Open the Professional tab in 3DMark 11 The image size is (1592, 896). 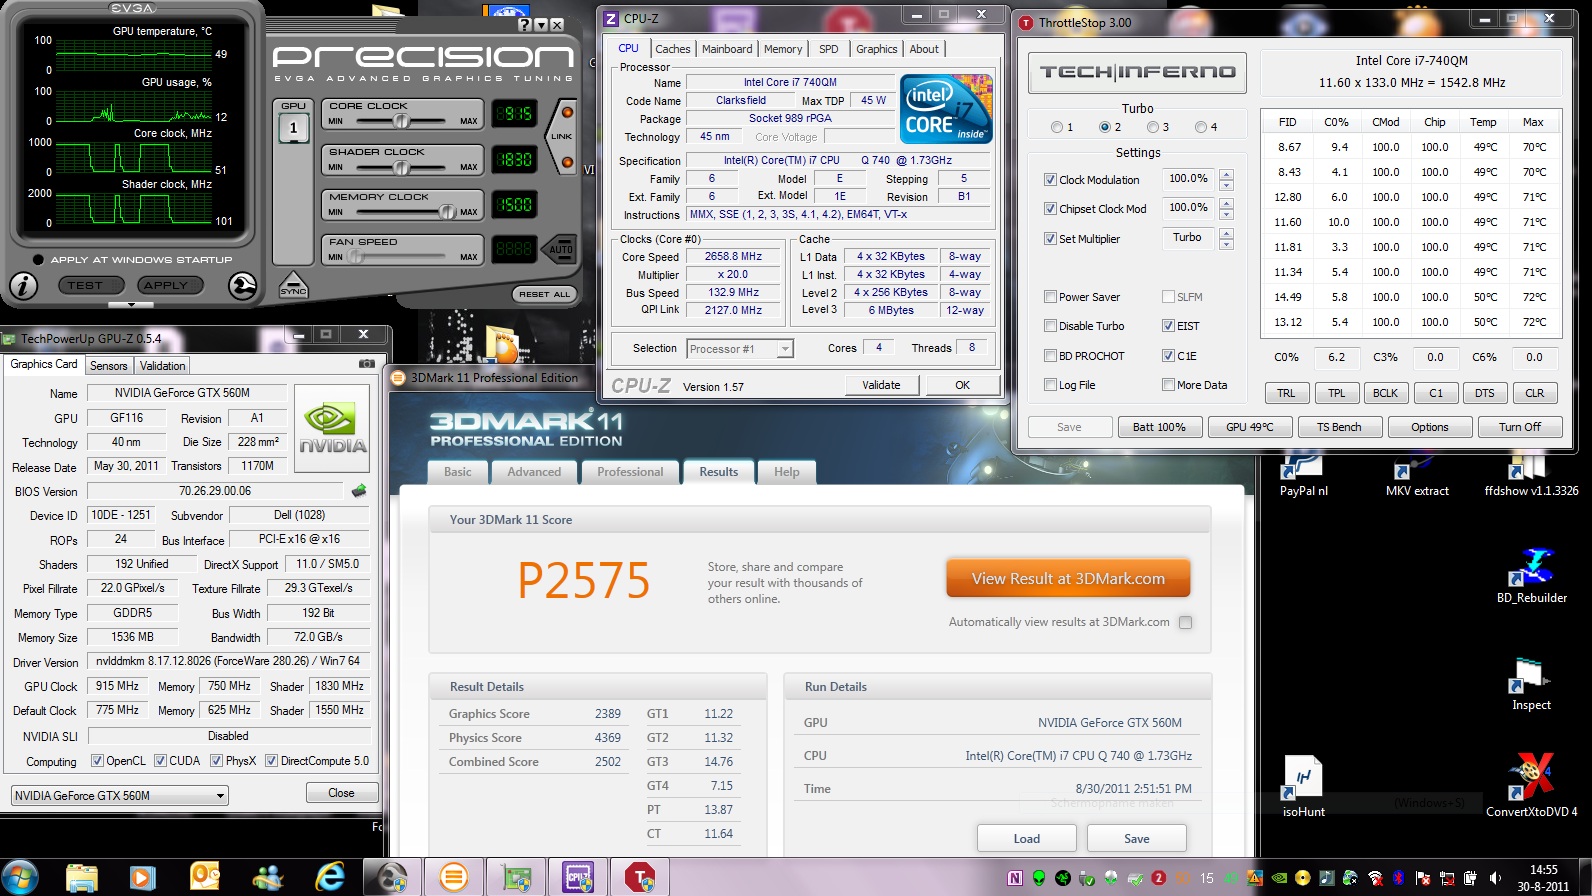tap(630, 472)
